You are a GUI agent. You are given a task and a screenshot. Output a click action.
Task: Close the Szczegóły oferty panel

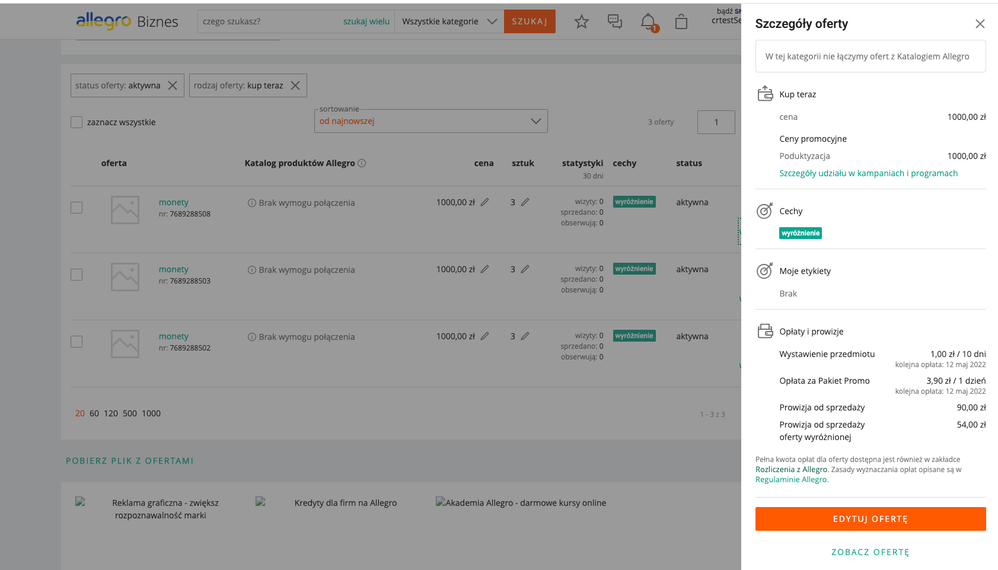(980, 24)
